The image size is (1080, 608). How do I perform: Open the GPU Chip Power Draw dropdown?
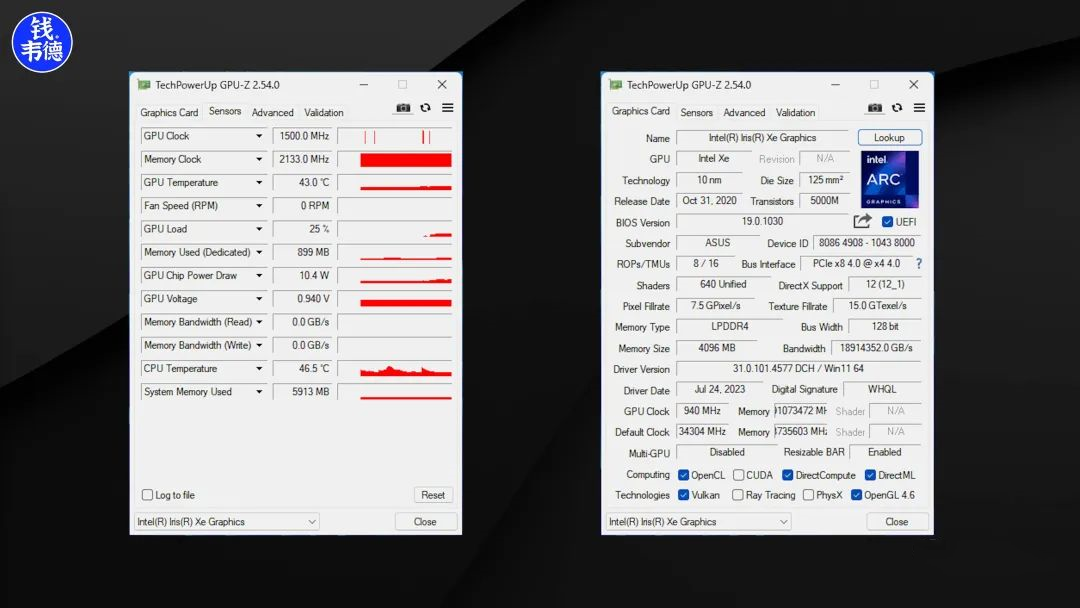click(x=259, y=275)
